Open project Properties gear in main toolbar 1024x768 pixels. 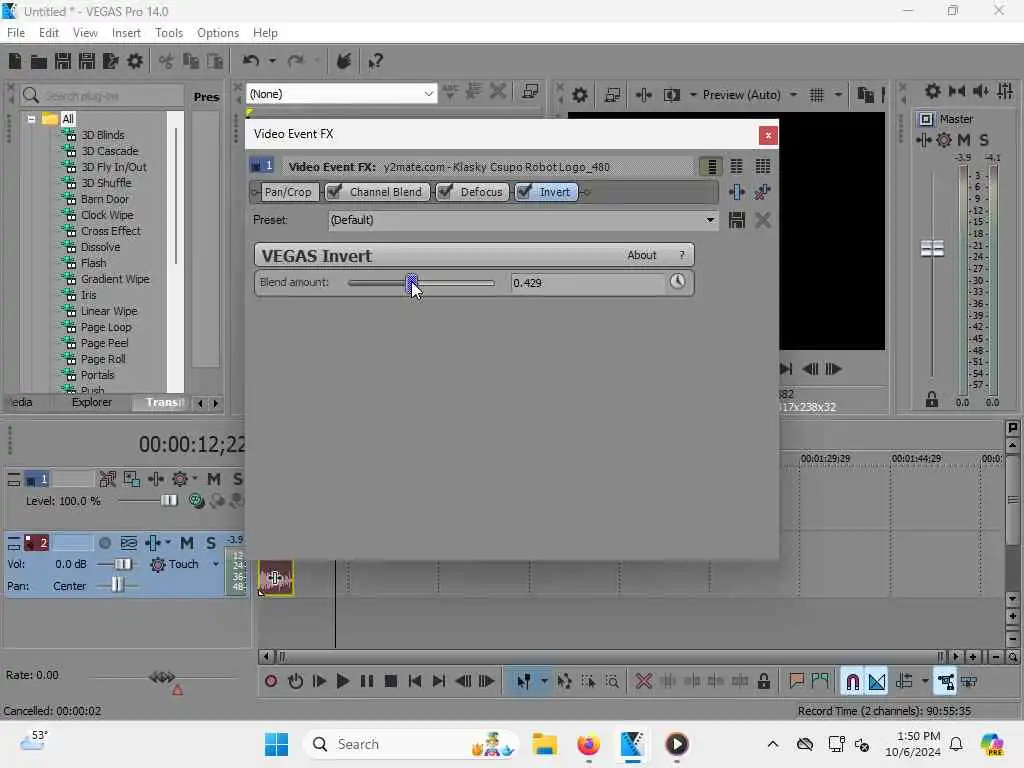(135, 61)
